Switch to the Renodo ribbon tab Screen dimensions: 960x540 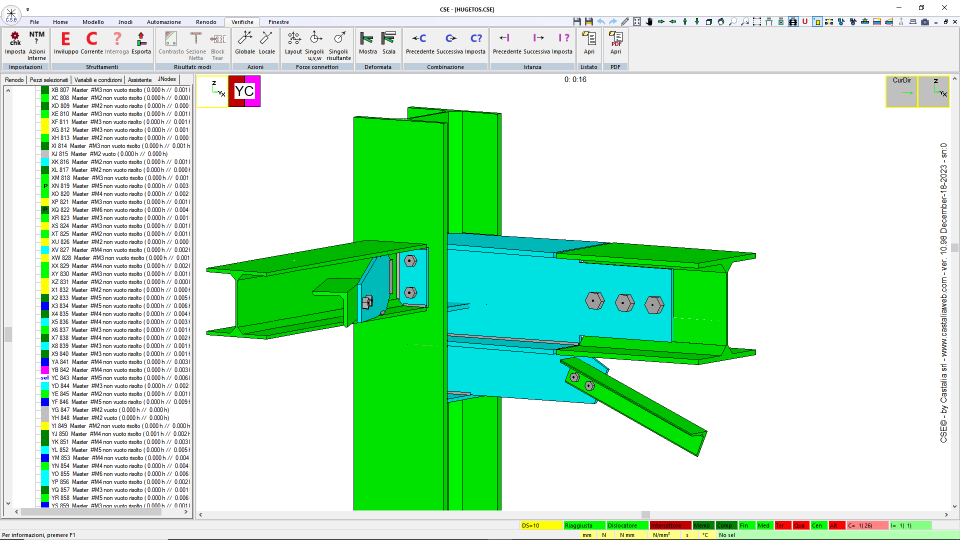click(x=206, y=22)
